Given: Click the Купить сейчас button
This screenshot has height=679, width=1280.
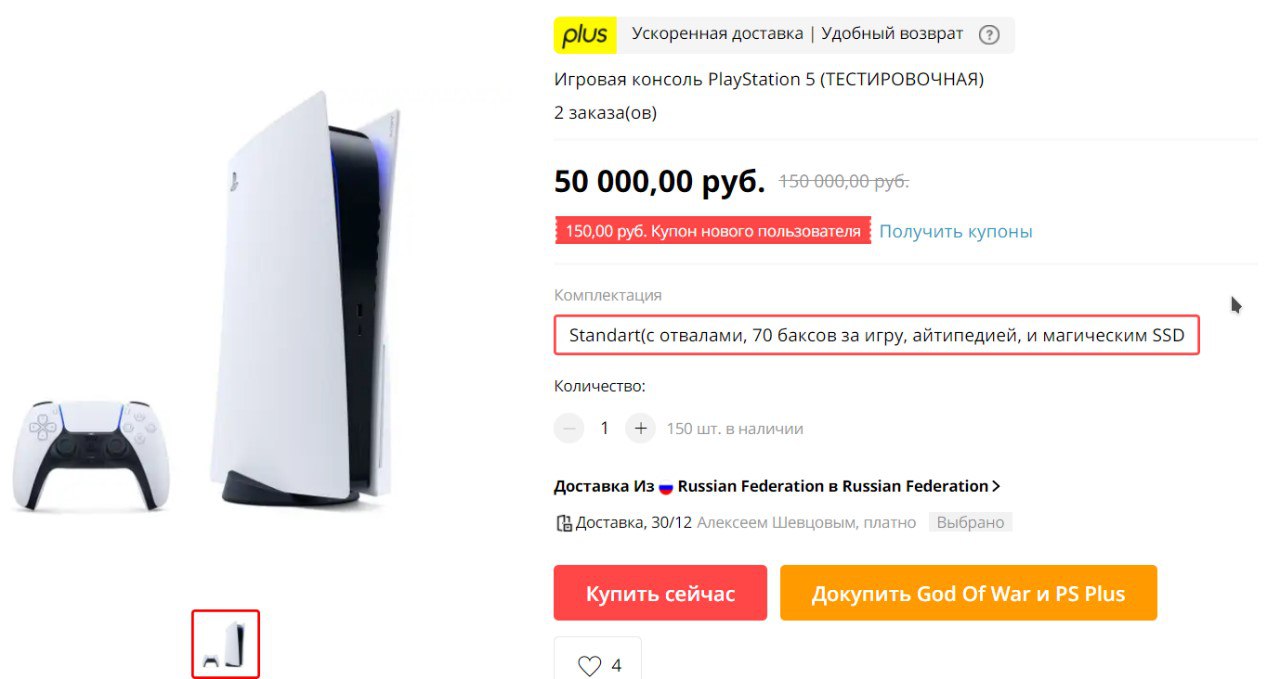Looking at the screenshot, I should click(660, 593).
